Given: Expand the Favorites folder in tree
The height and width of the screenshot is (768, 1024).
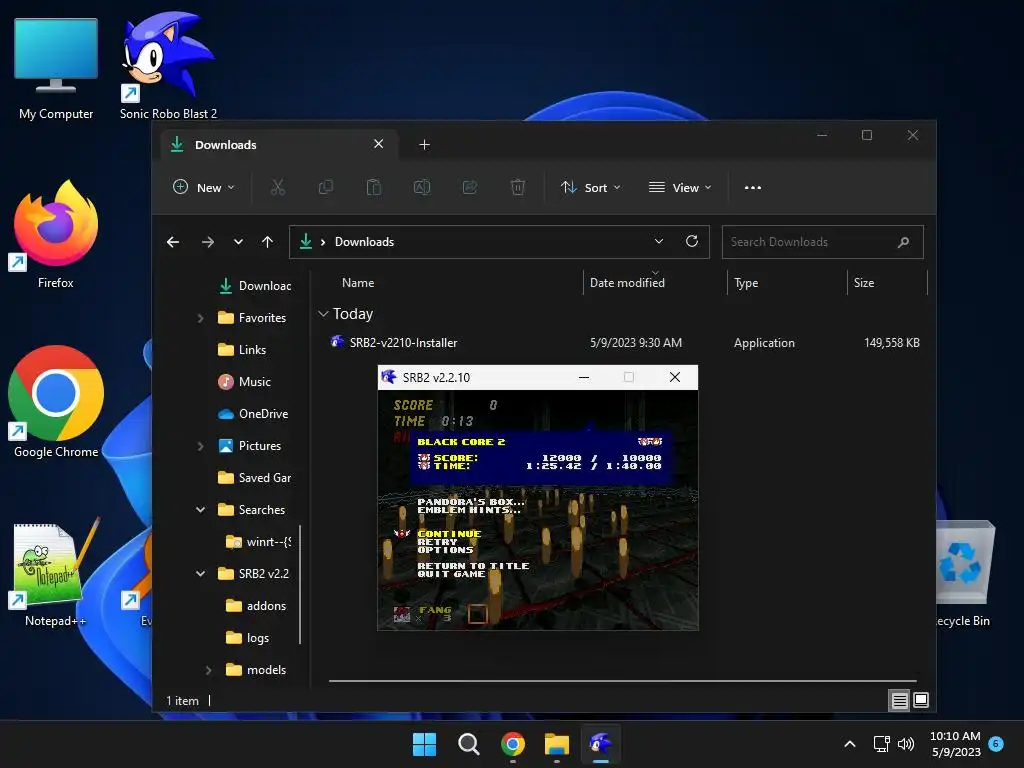Looking at the screenshot, I should [200, 318].
